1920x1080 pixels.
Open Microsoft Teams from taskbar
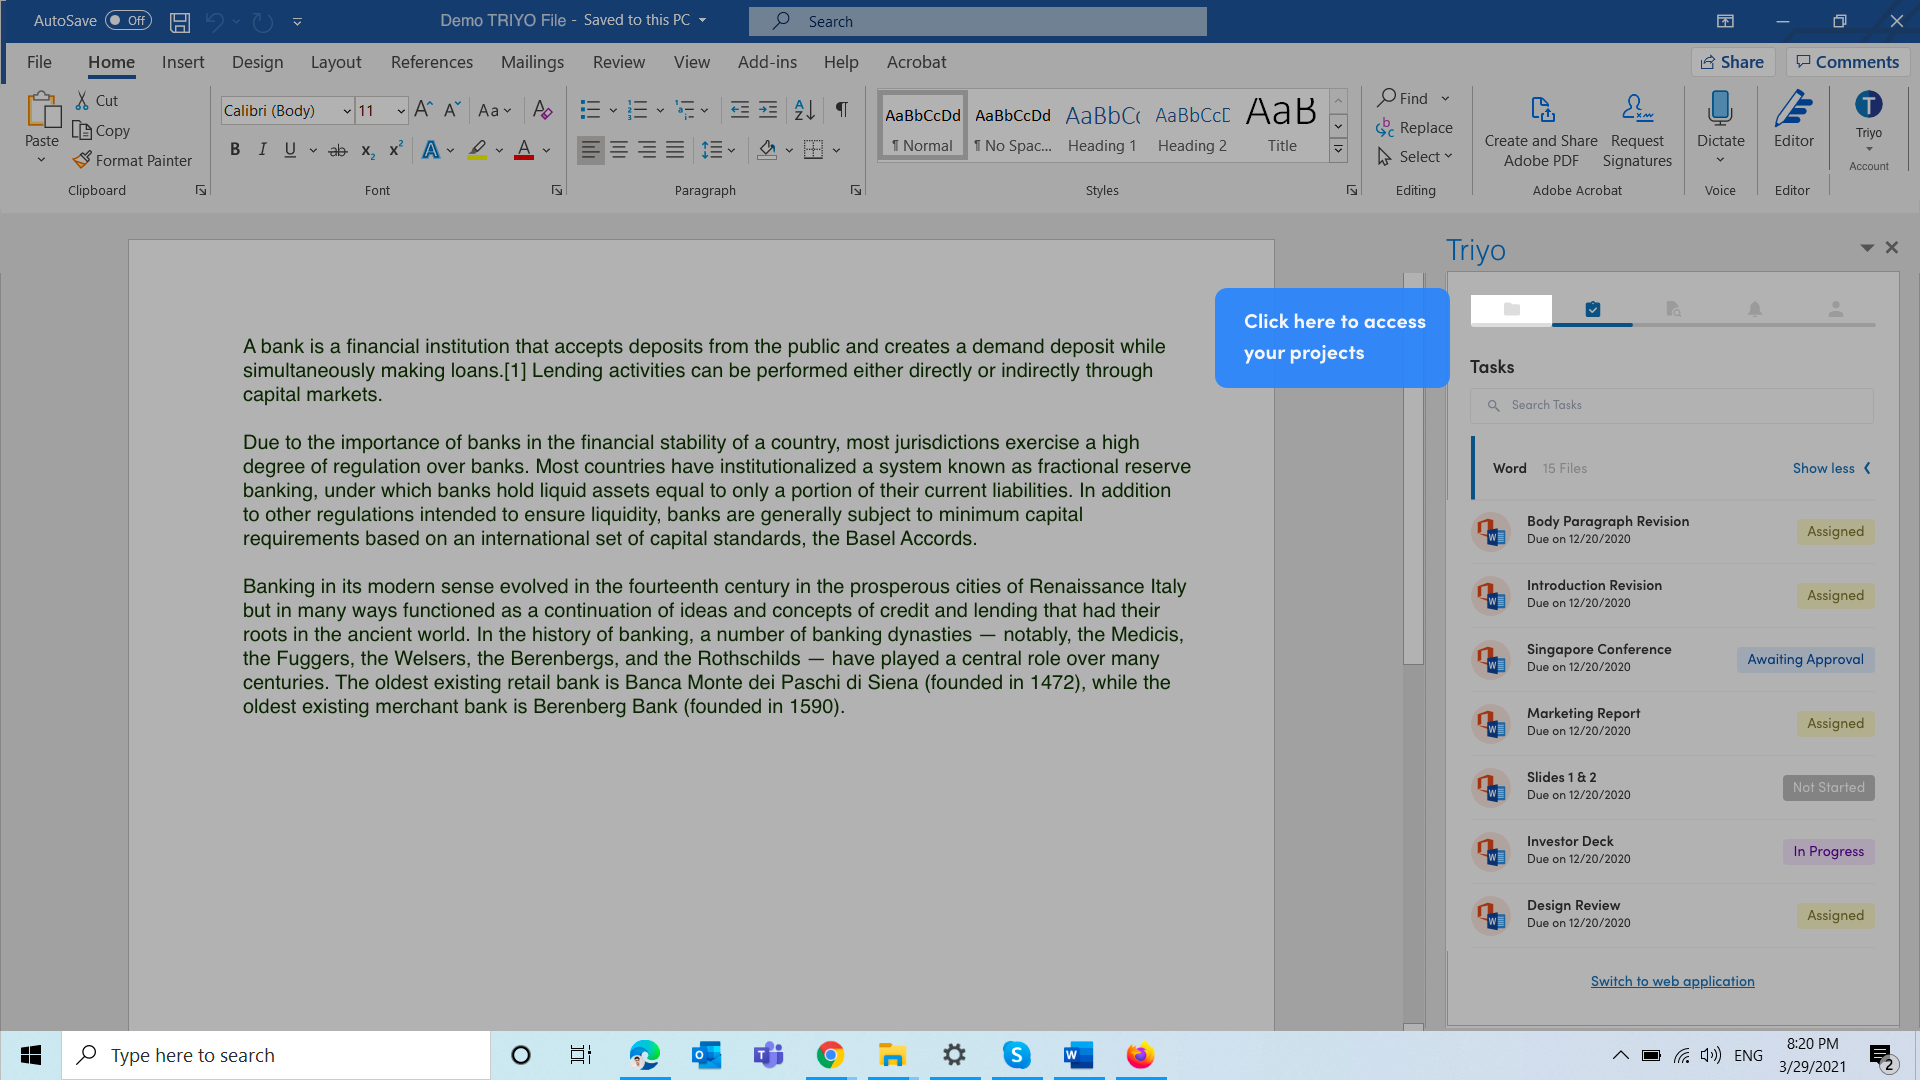768,1055
